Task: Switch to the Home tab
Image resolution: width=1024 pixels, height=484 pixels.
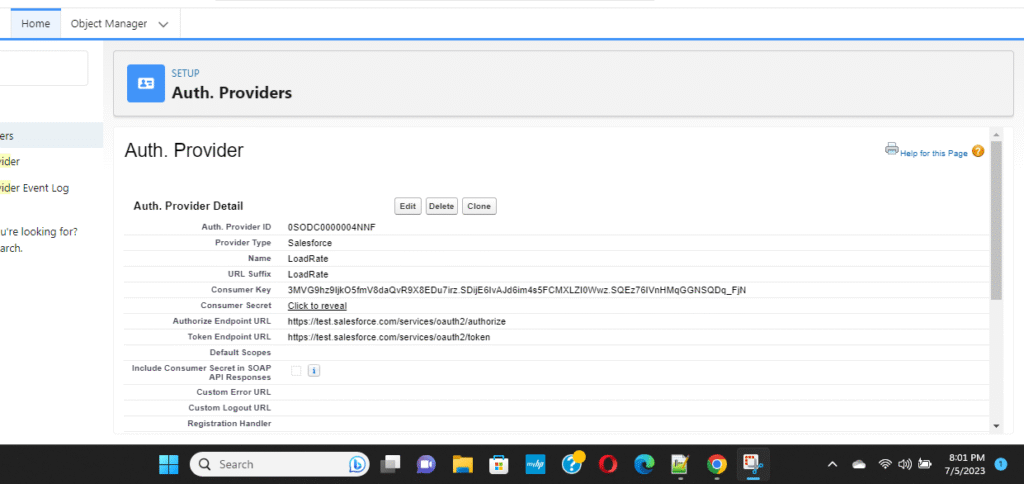Action: coord(35,23)
